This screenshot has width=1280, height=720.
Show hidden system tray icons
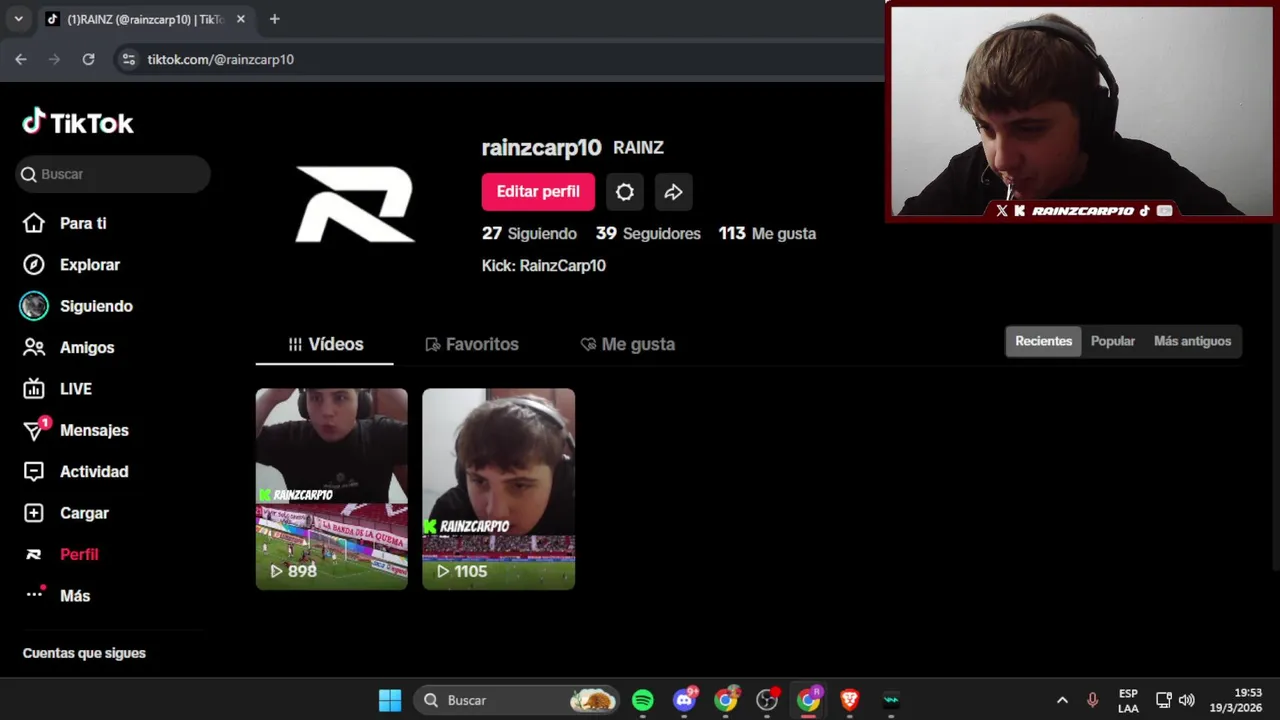[x=1062, y=700]
